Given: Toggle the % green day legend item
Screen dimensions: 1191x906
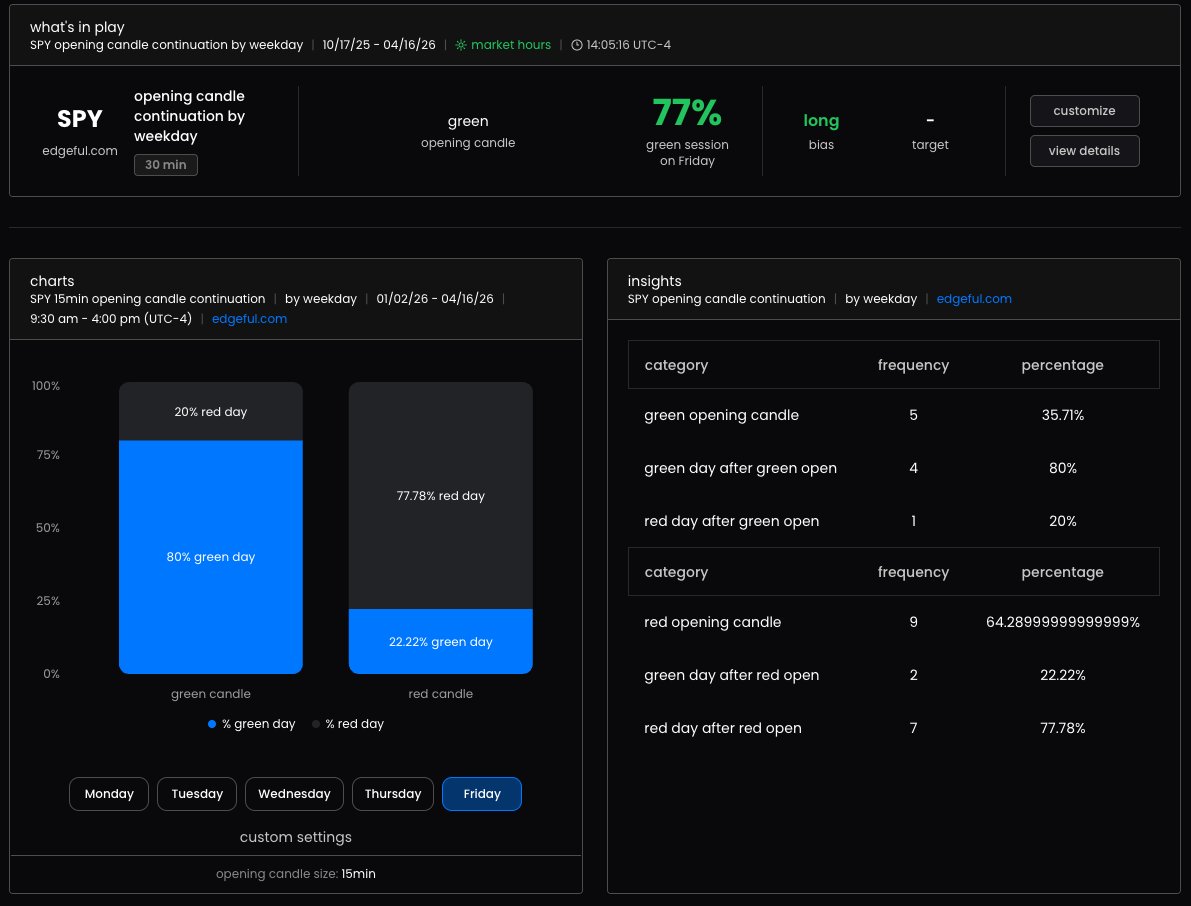Looking at the screenshot, I should pyautogui.click(x=251, y=724).
